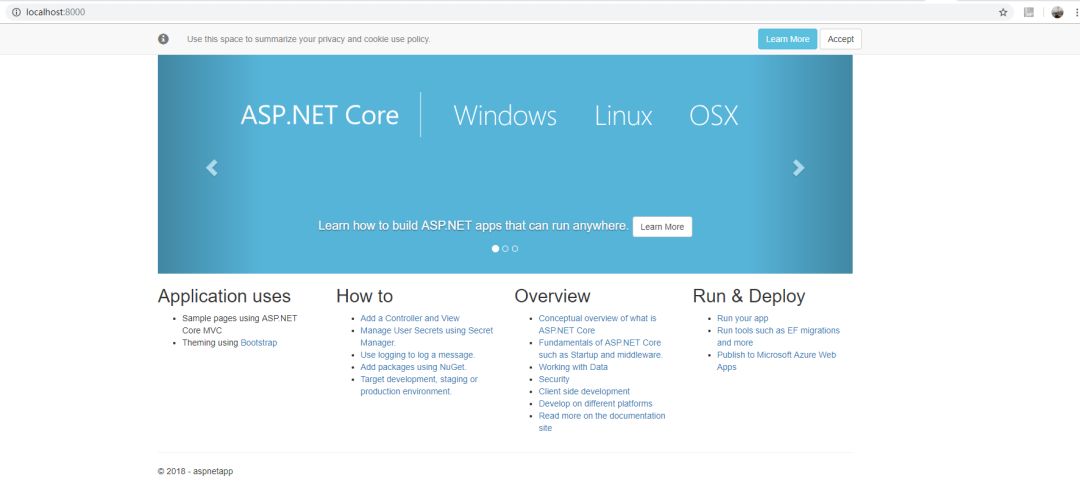Click Learn More button in carousel
The height and width of the screenshot is (501, 1080).
pyautogui.click(x=663, y=227)
